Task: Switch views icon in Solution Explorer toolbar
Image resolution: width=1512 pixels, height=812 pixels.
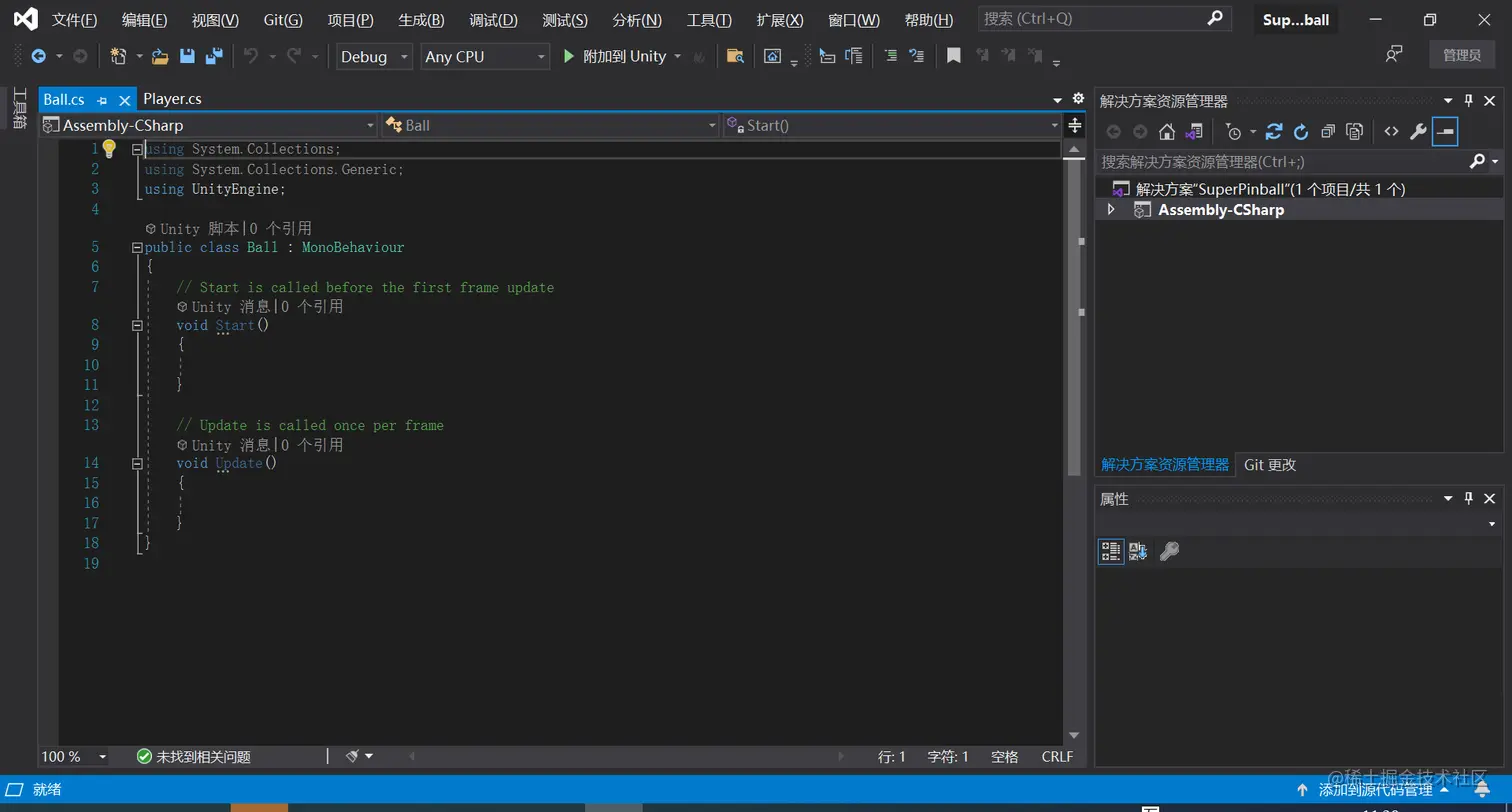Action: pos(1194,131)
